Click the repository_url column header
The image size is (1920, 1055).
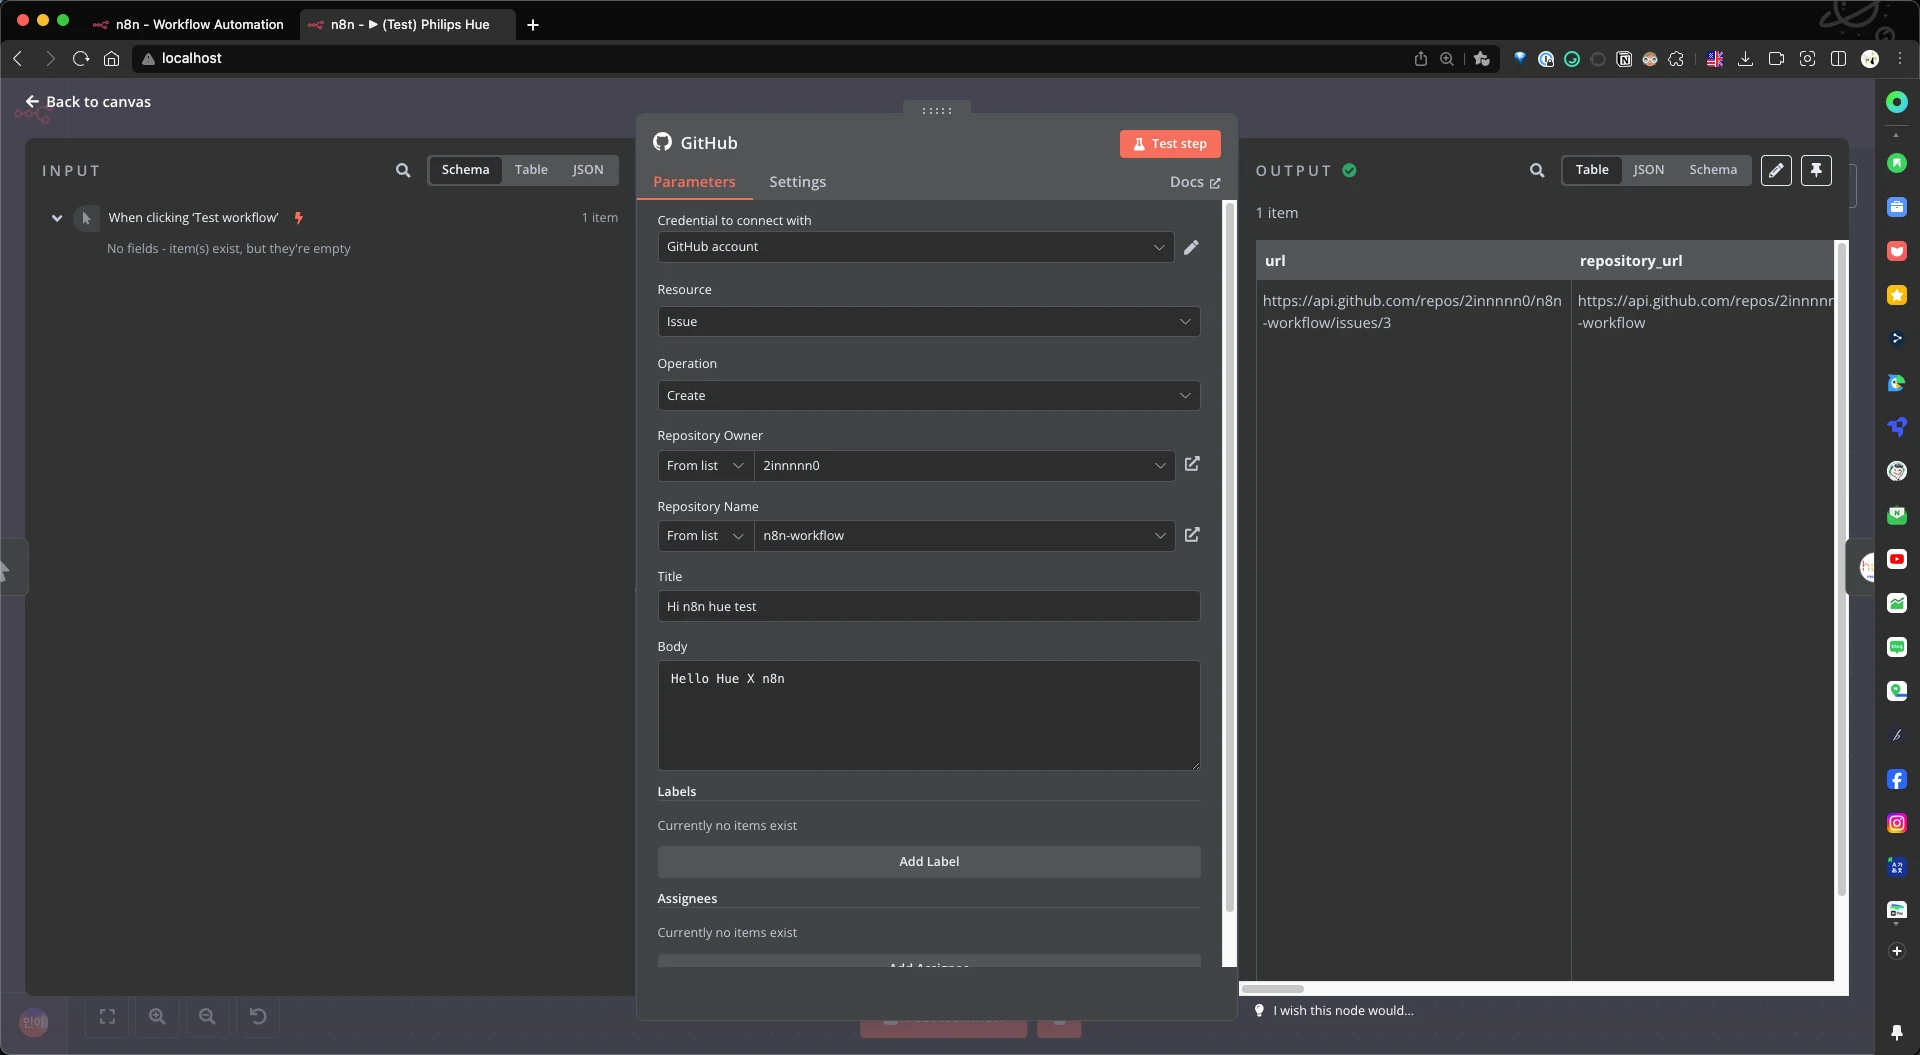point(1705,260)
